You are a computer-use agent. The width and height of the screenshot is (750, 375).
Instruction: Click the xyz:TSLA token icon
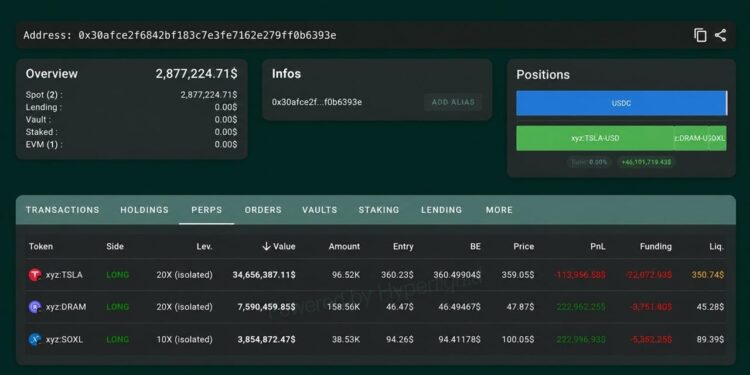(35, 275)
